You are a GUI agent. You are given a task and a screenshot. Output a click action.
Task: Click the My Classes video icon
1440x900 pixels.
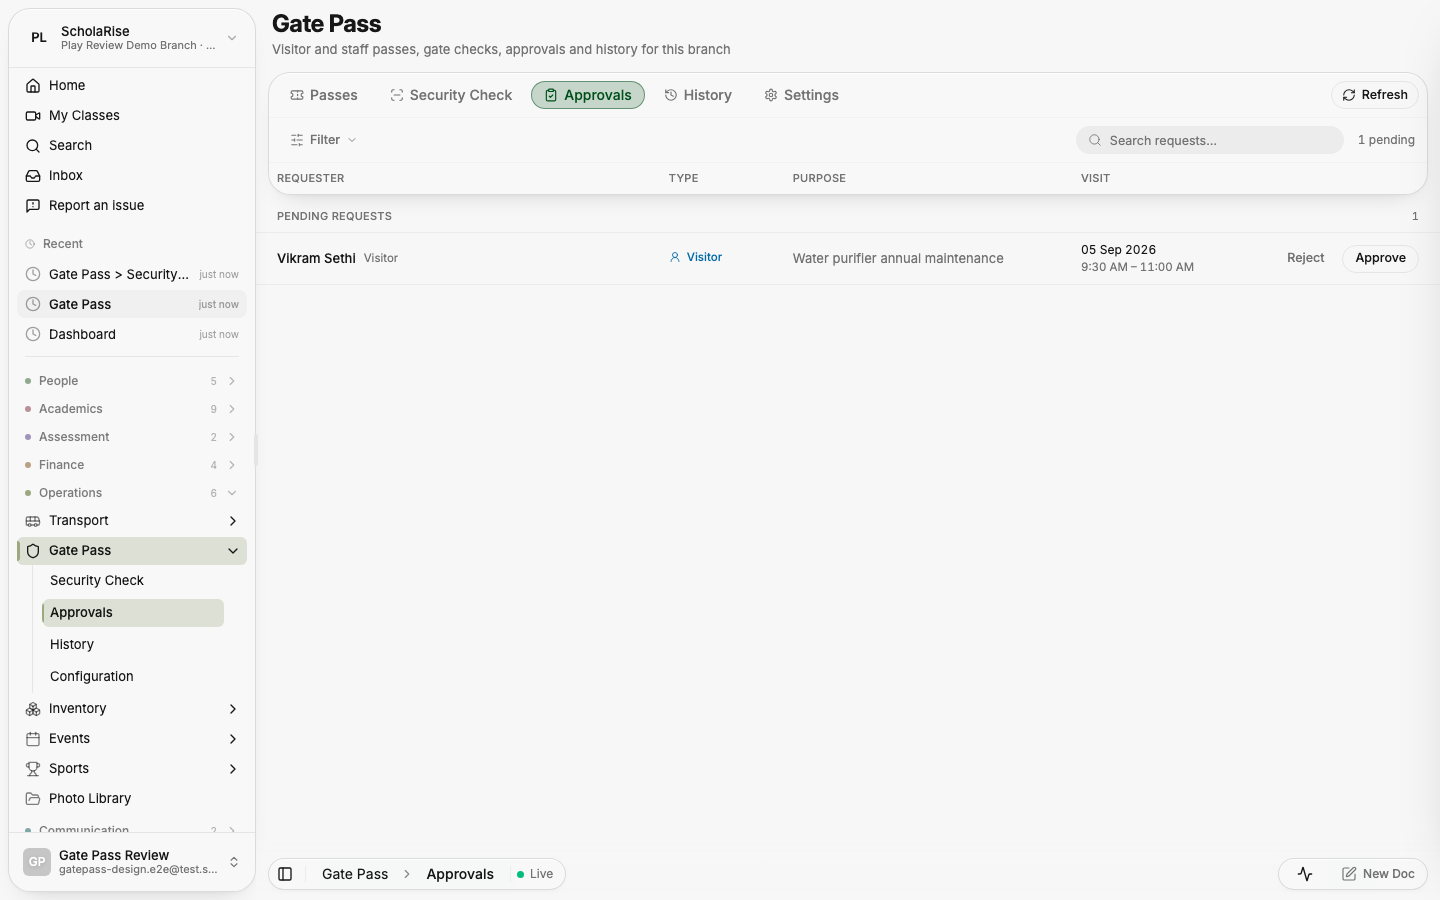33,116
